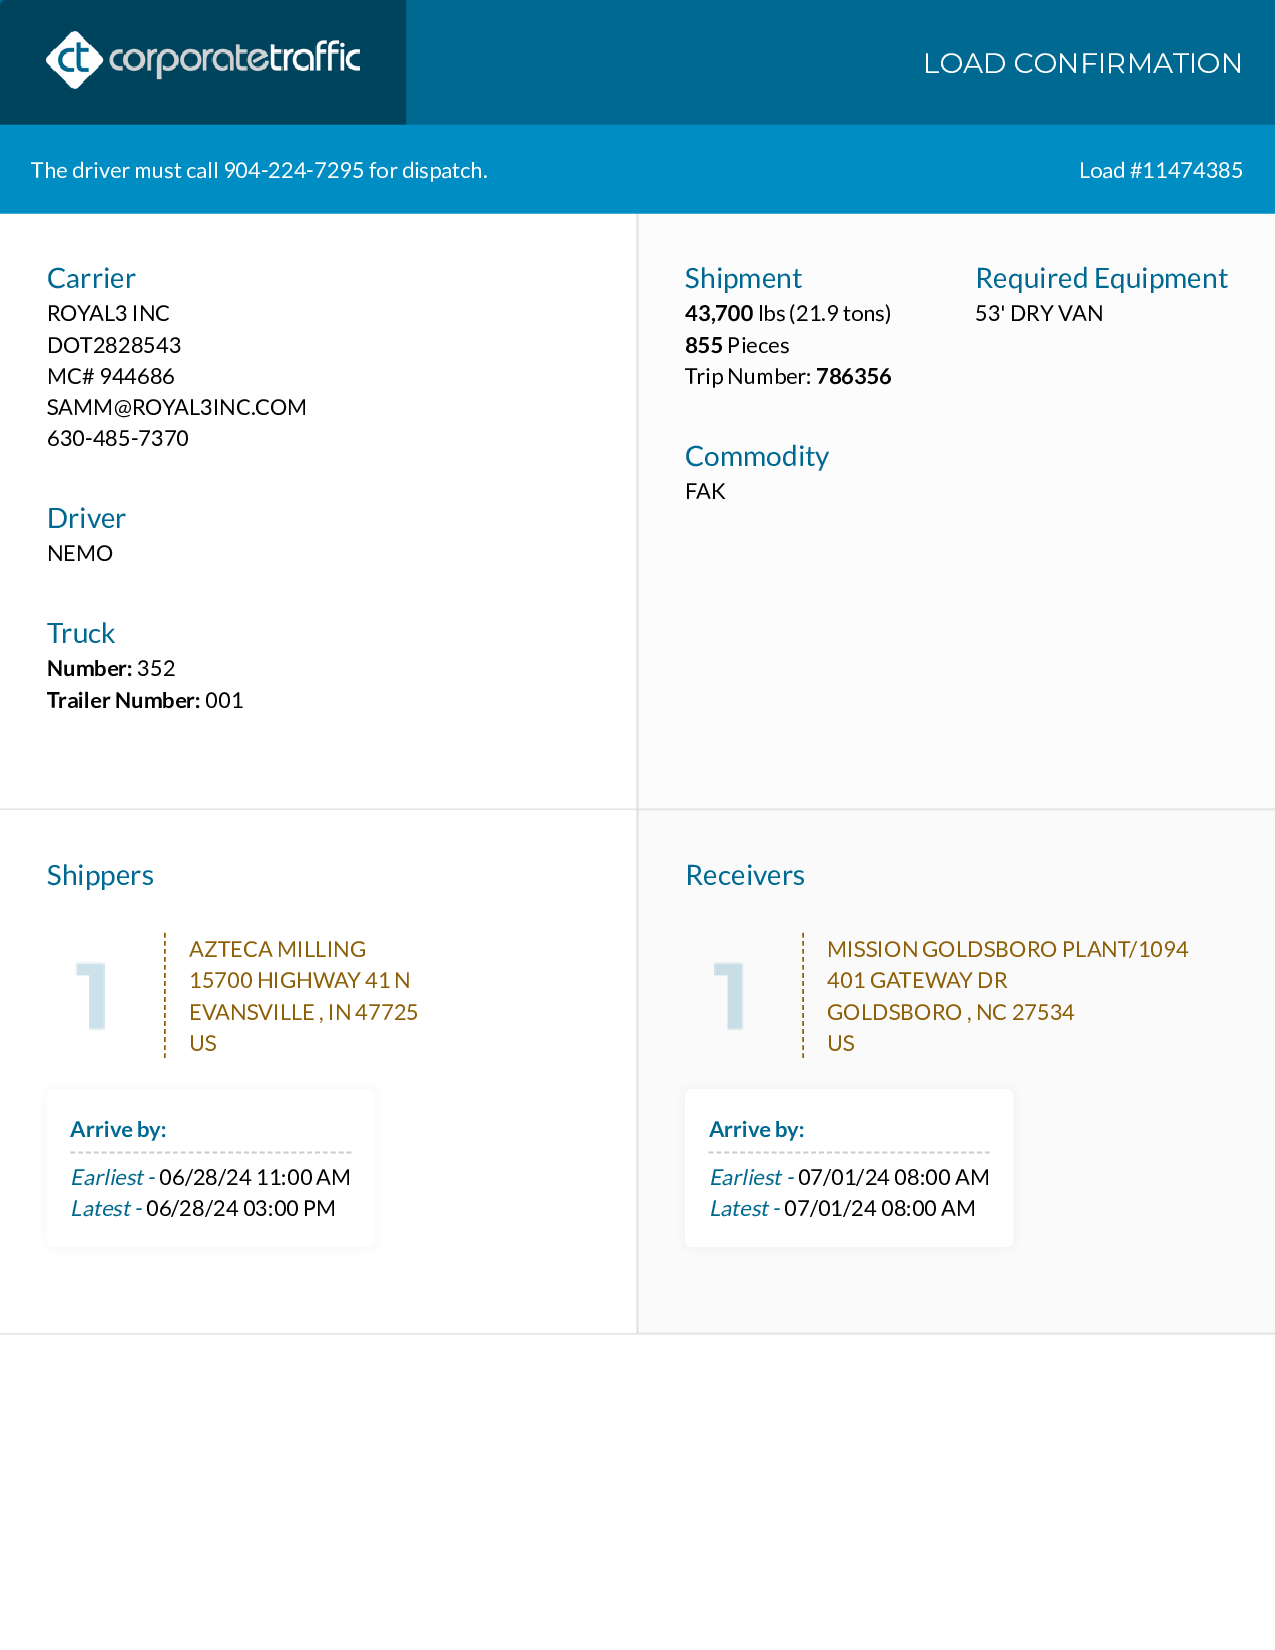
Task: Click the corporatetraffic logo
Action: pyautogui.click(x=203, y=60)
